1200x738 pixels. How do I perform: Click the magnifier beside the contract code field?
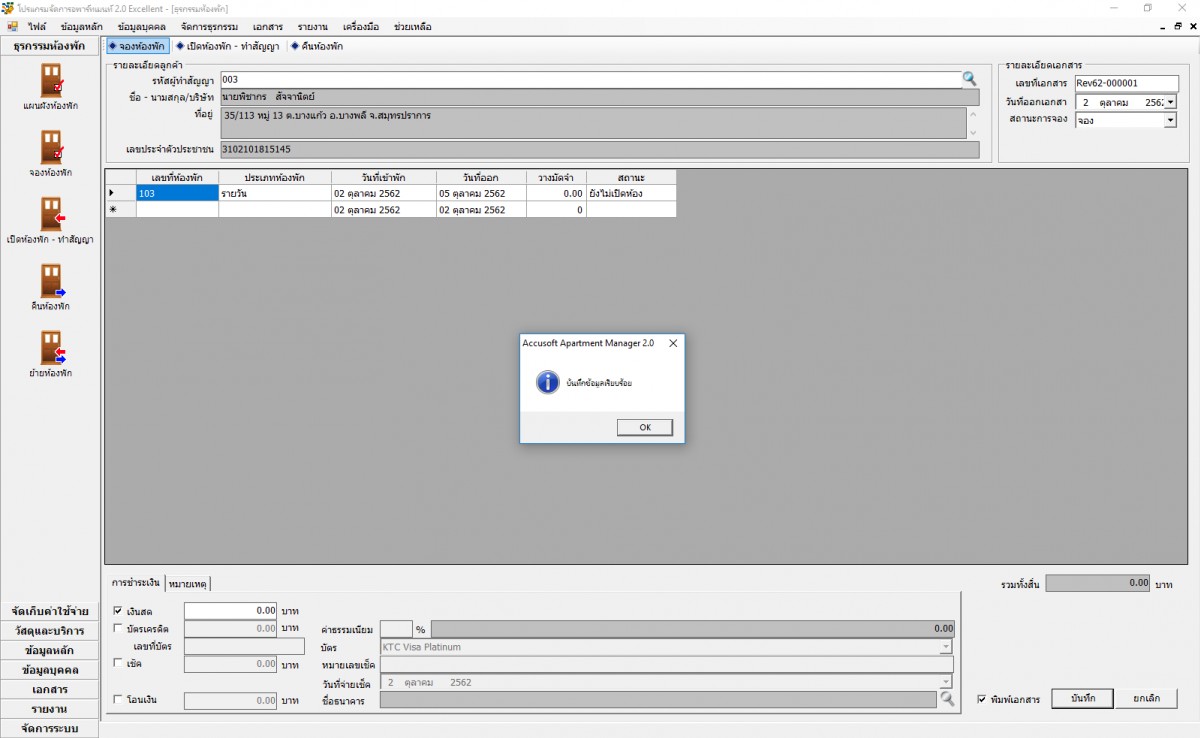(x=969, y=79)
